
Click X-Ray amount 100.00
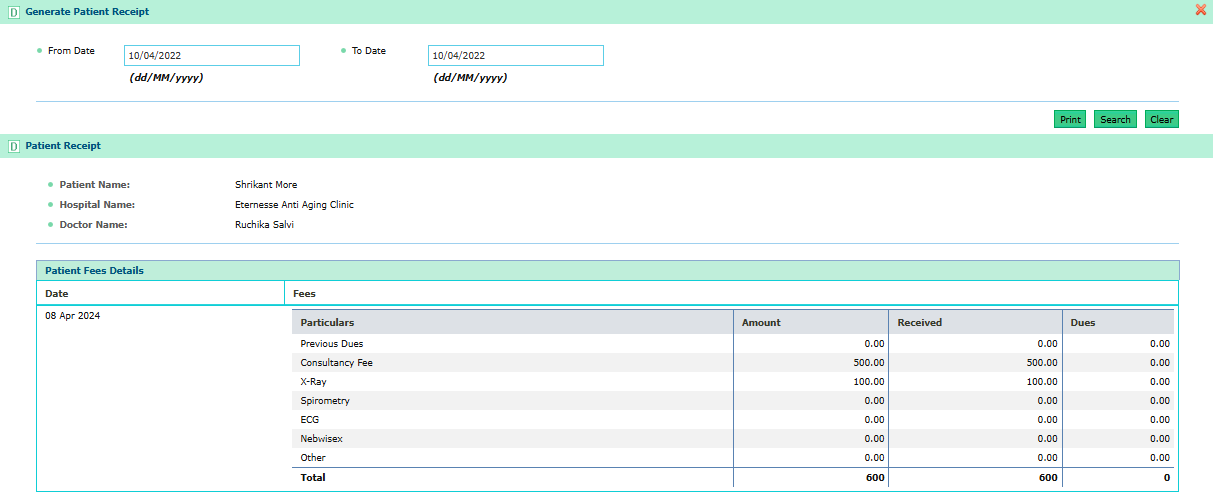coord(868,382)
